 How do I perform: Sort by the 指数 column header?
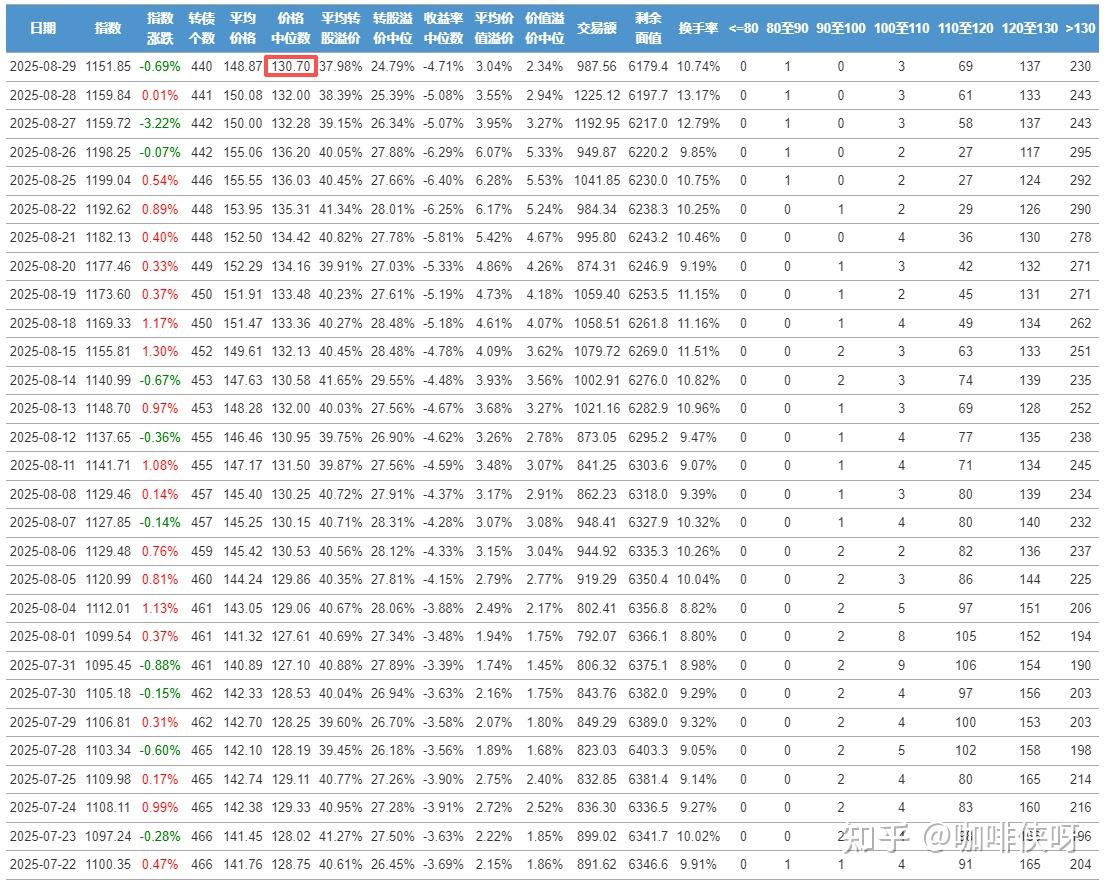[x=108, y=28]
